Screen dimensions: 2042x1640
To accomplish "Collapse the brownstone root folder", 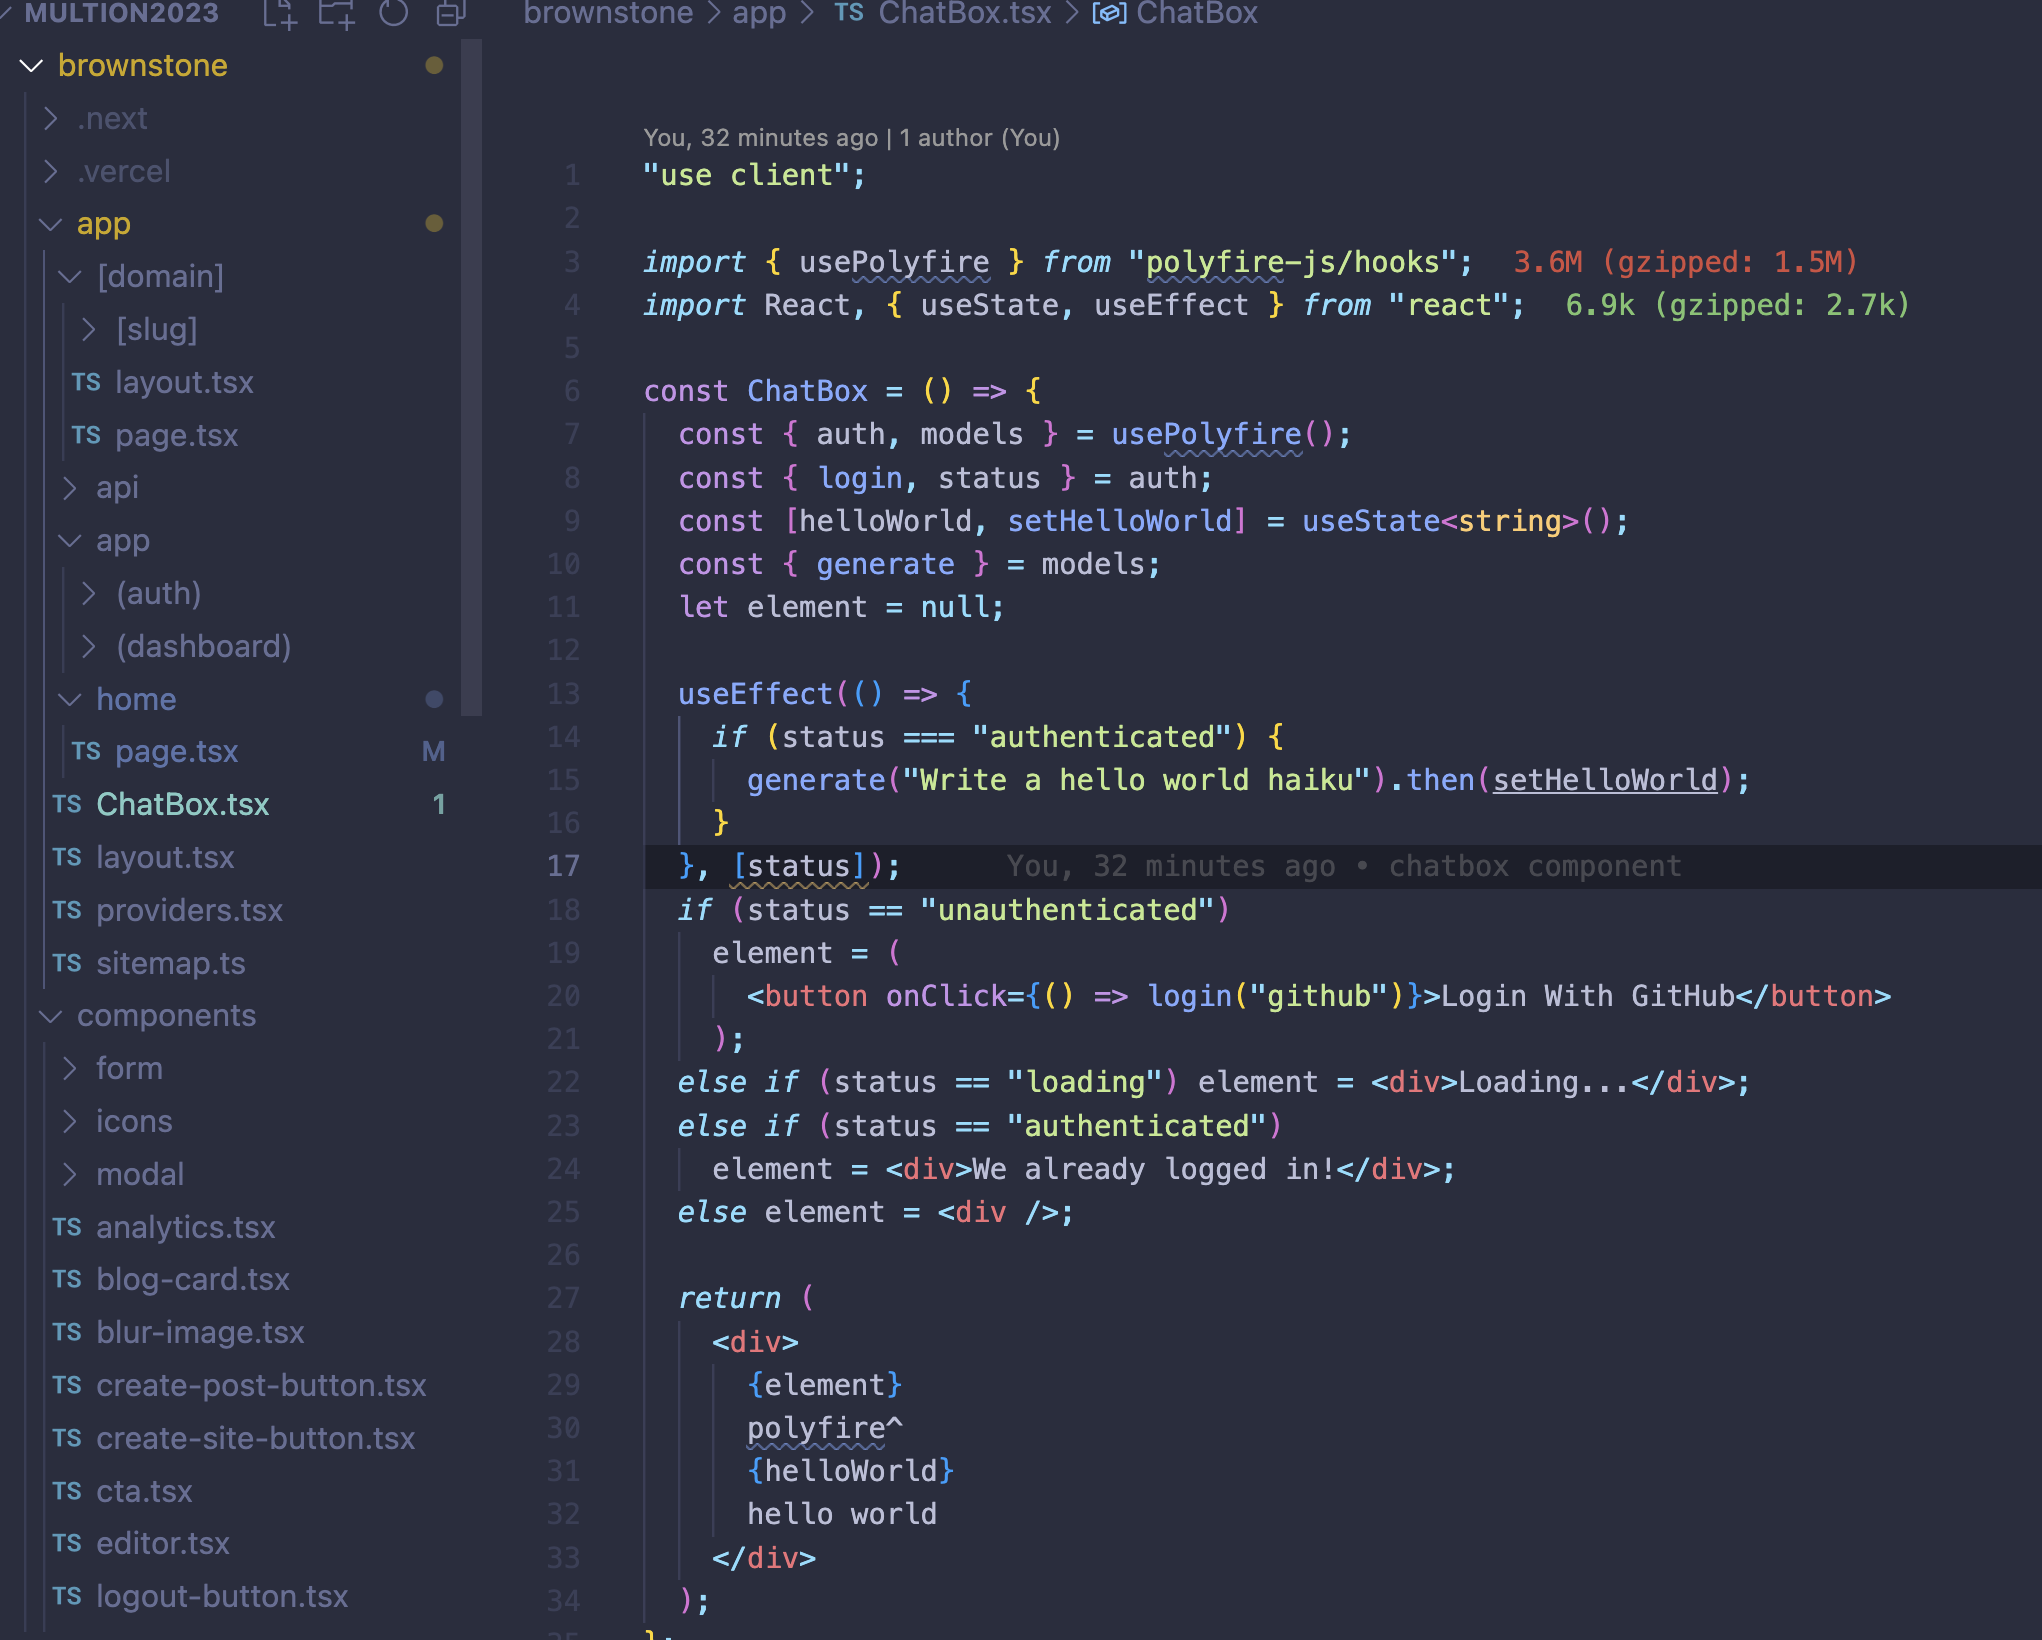I will coord(31,66).
